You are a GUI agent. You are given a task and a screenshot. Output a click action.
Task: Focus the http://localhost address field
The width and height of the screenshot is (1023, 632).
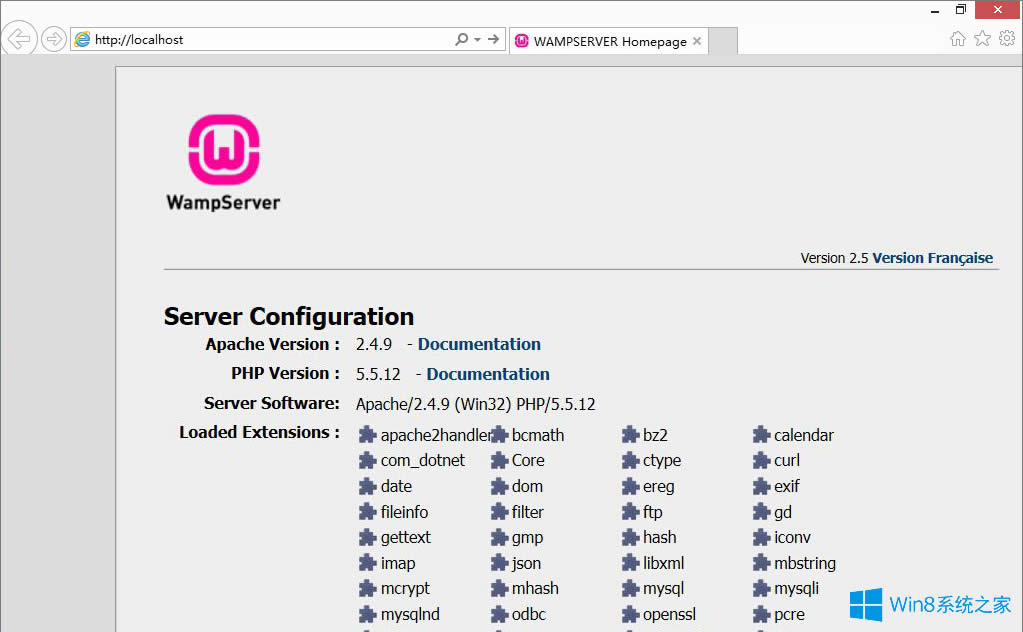click(270, 40)
